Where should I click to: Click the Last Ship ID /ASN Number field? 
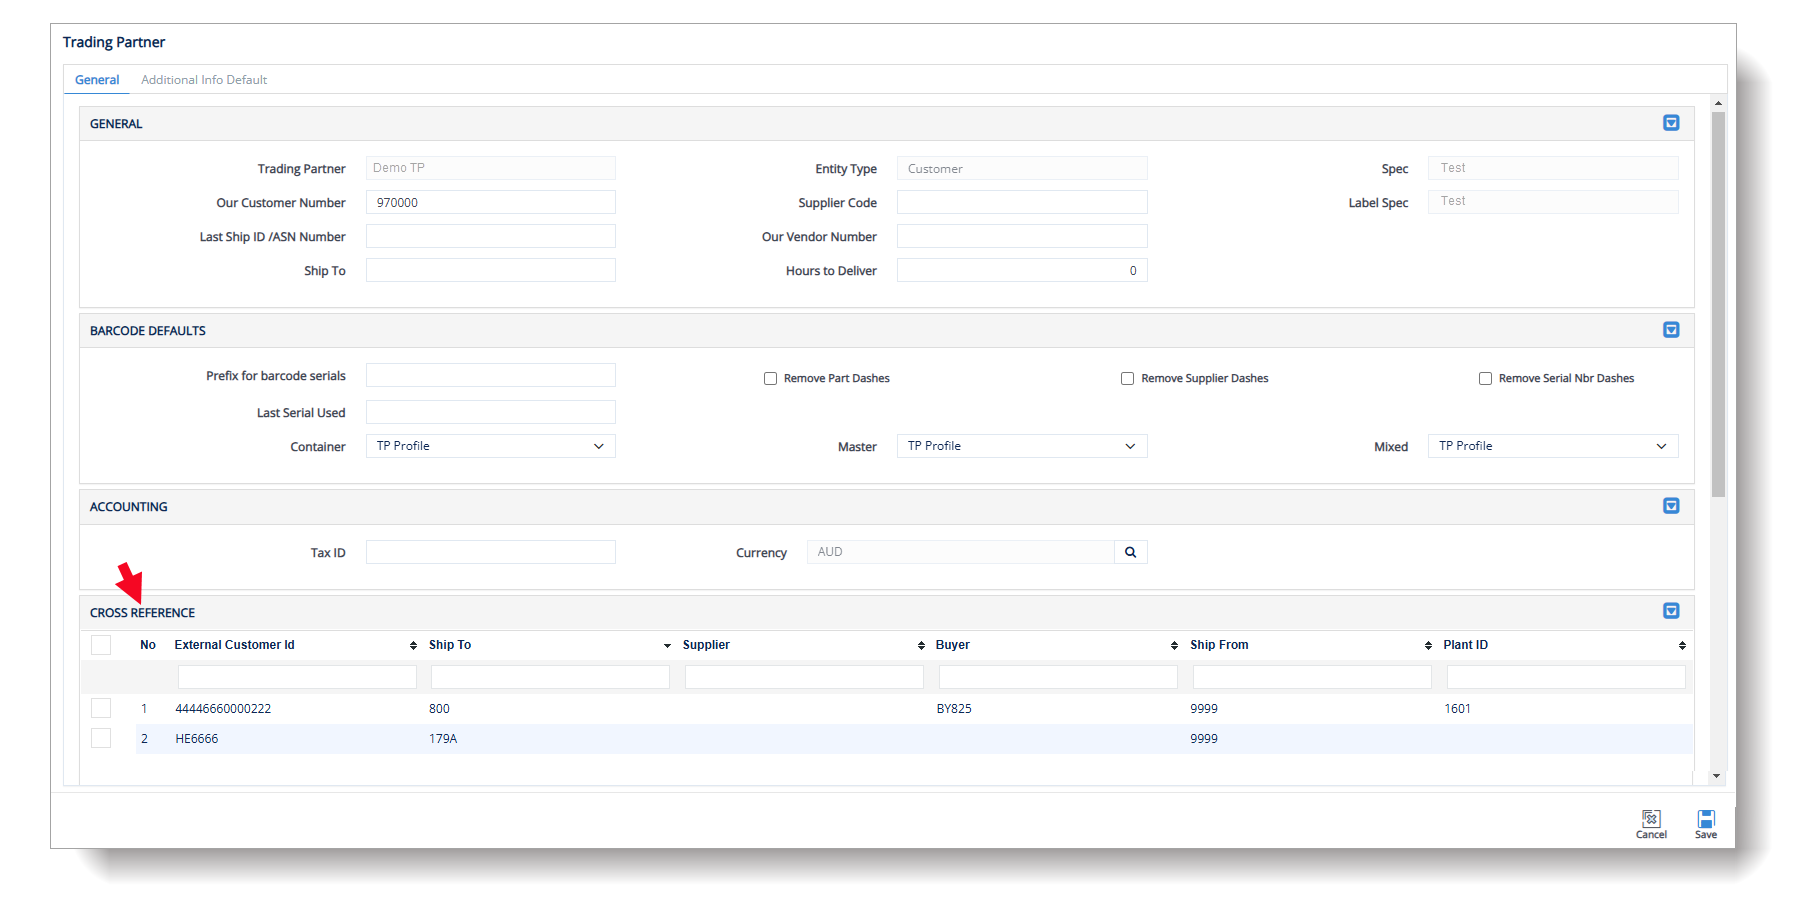point(490,236)
